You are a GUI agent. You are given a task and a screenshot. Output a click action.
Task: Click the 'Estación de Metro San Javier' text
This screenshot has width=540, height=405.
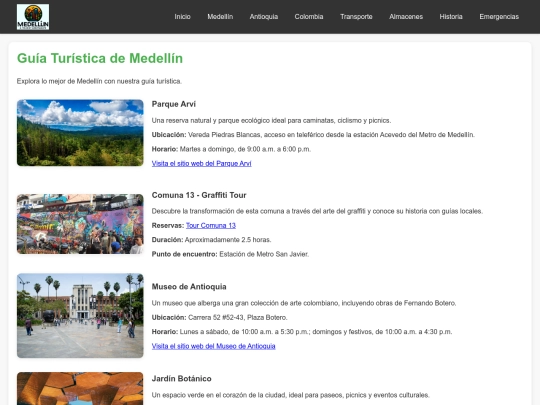[264, 254]
